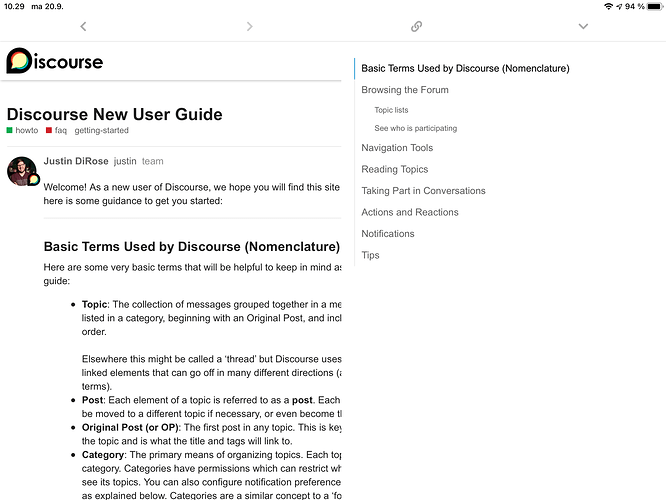Viewport: 666px width, 500px height.
Task: Jump to See who is participating
Action: pos(415,128)
